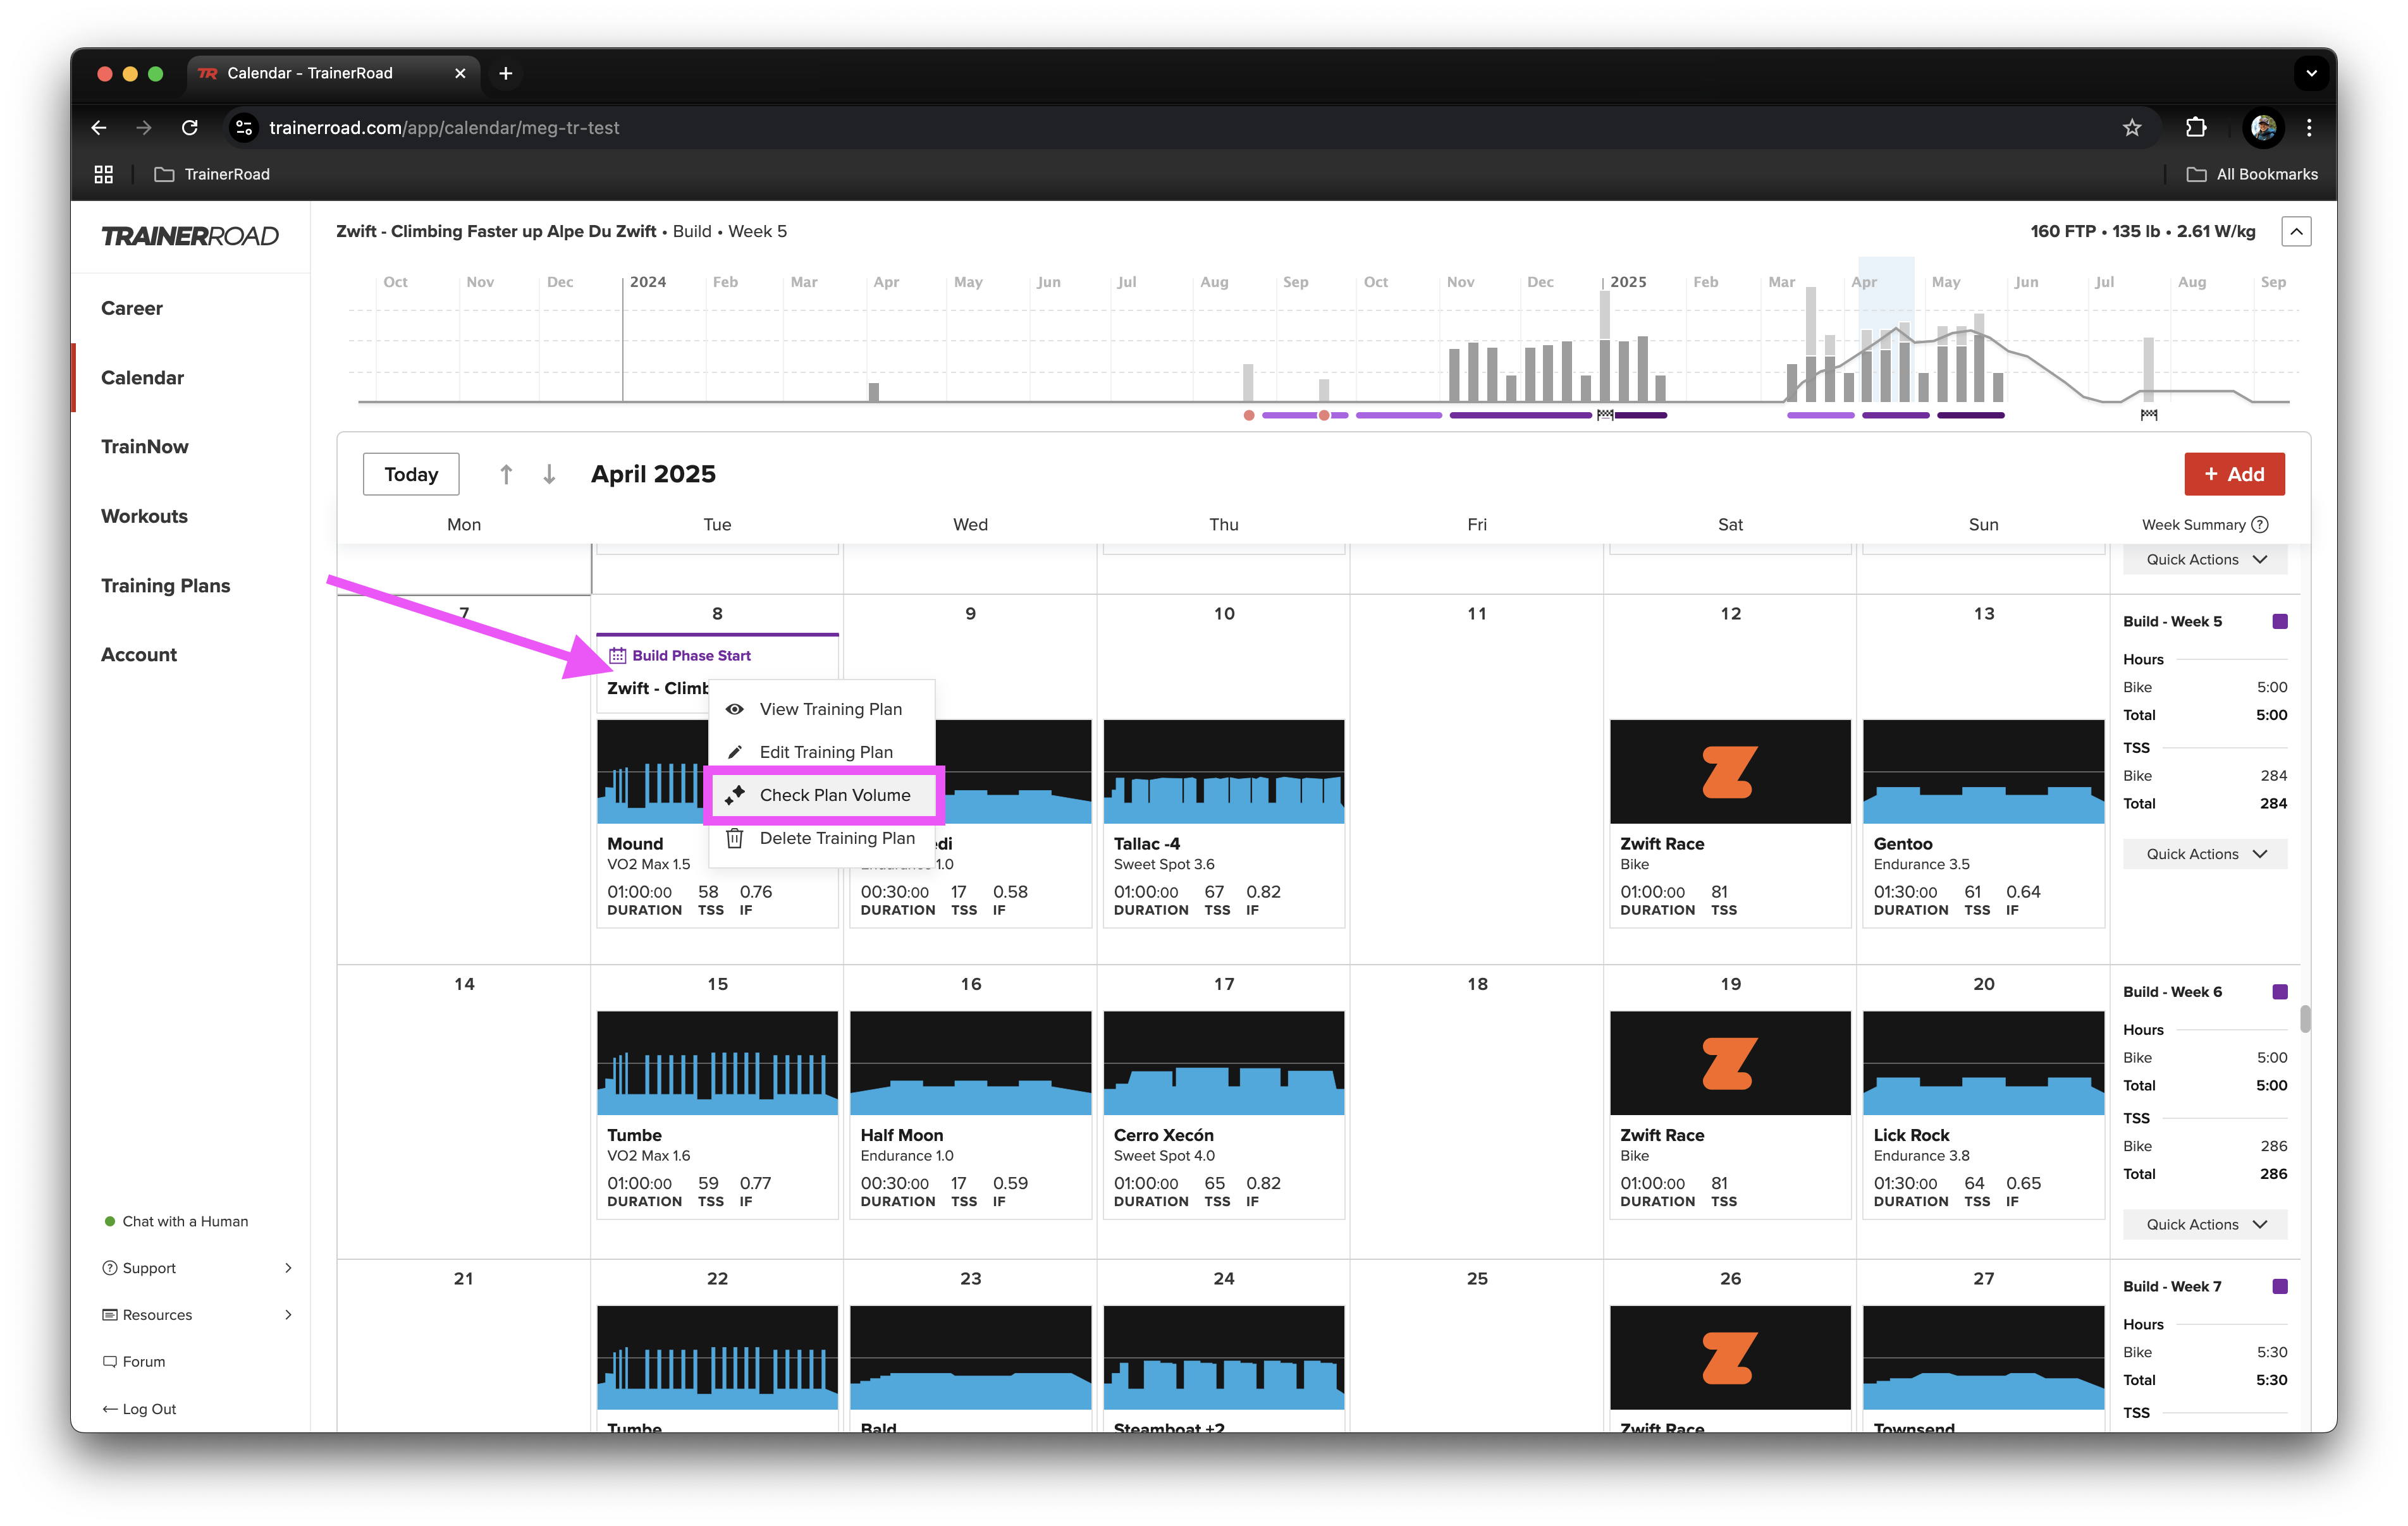Open Training Plans in sidebar

[x=165, y=585]
